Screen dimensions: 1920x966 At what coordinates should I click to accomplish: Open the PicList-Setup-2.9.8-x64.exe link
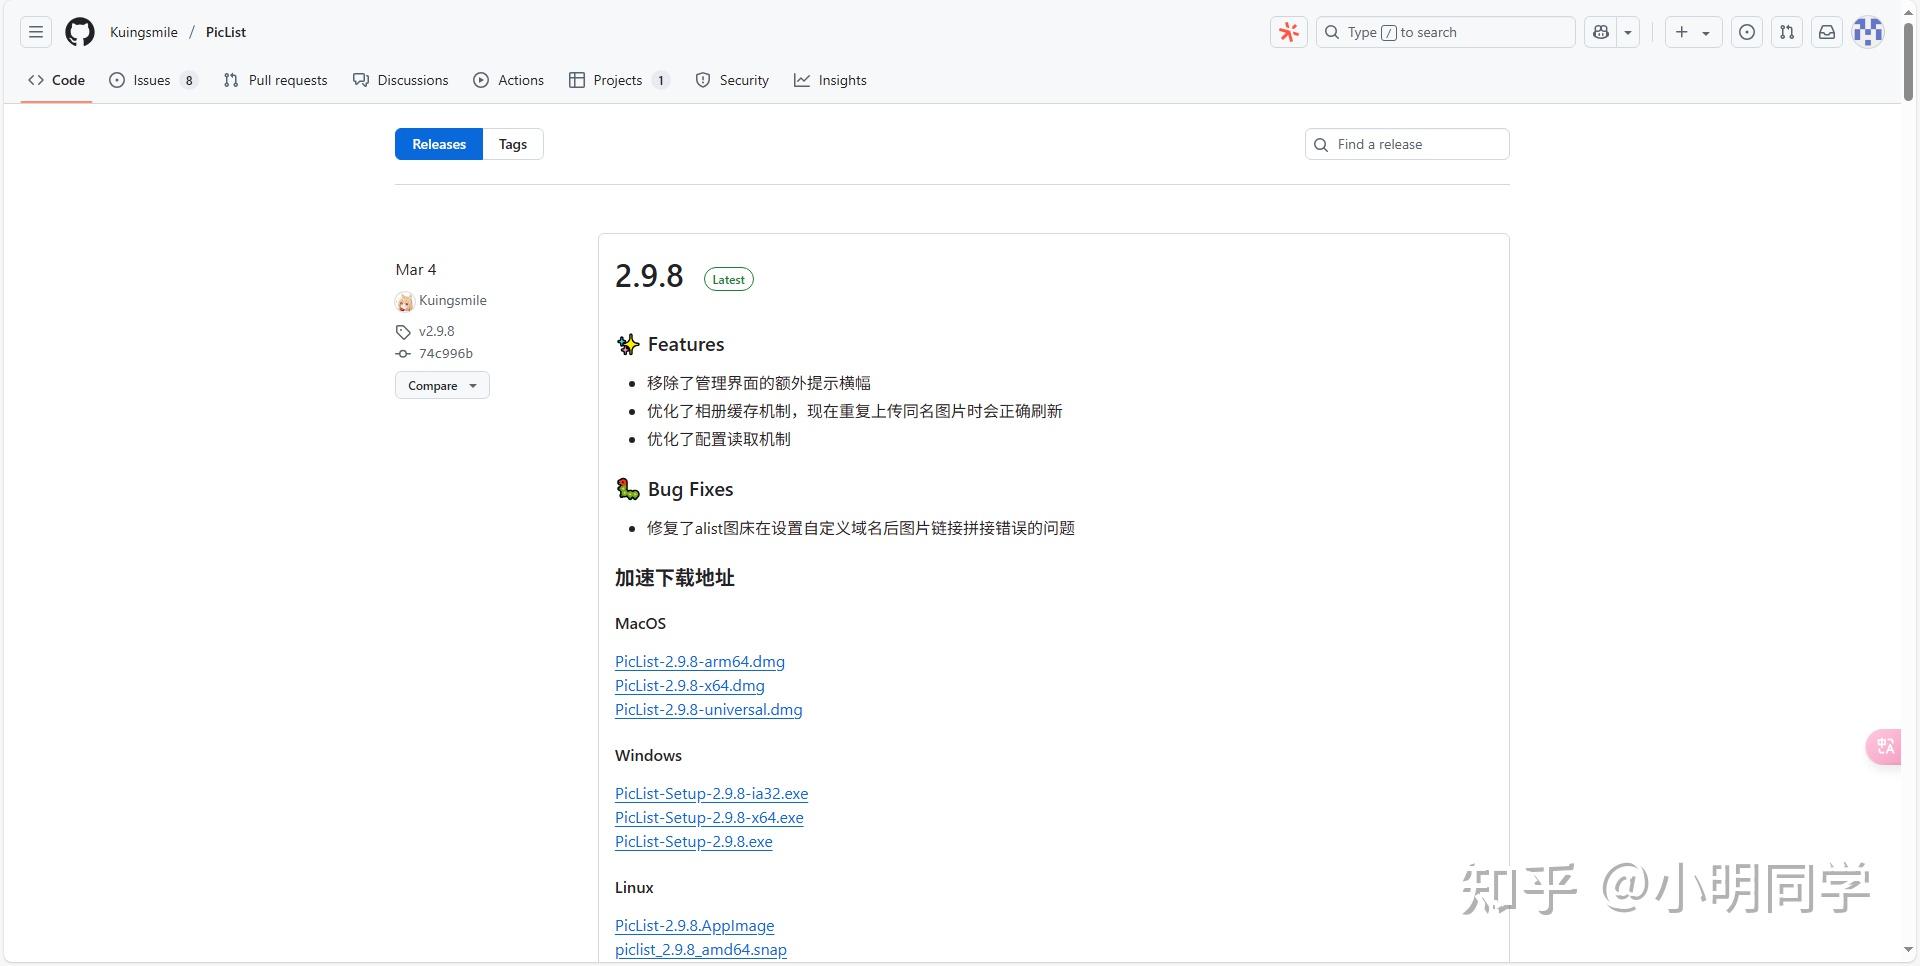click(x=709, y=817)
